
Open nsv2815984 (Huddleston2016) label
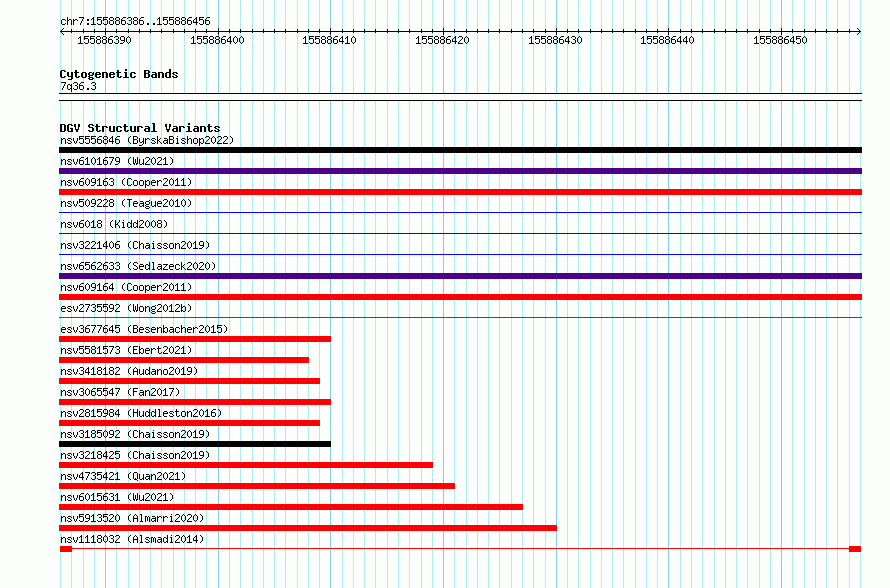pyautogui.click(x=141, y=413)
